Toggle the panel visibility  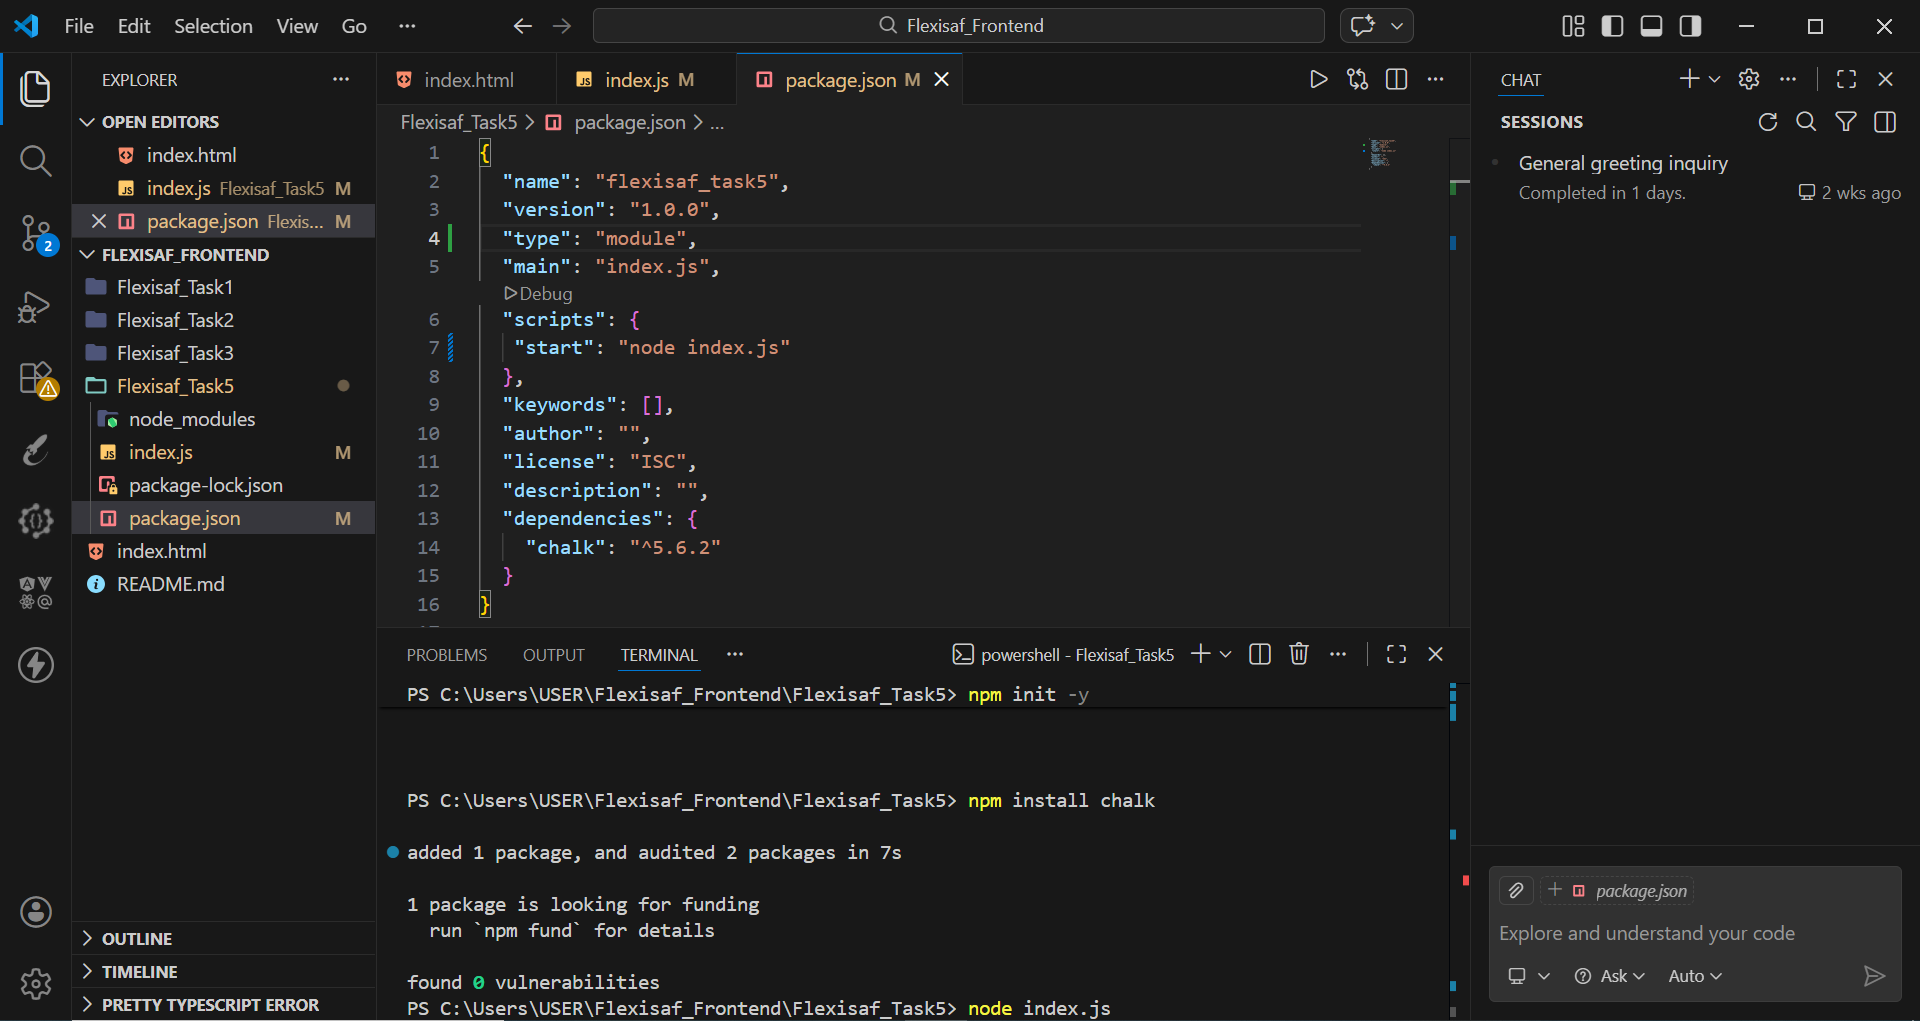(1651, 26)
